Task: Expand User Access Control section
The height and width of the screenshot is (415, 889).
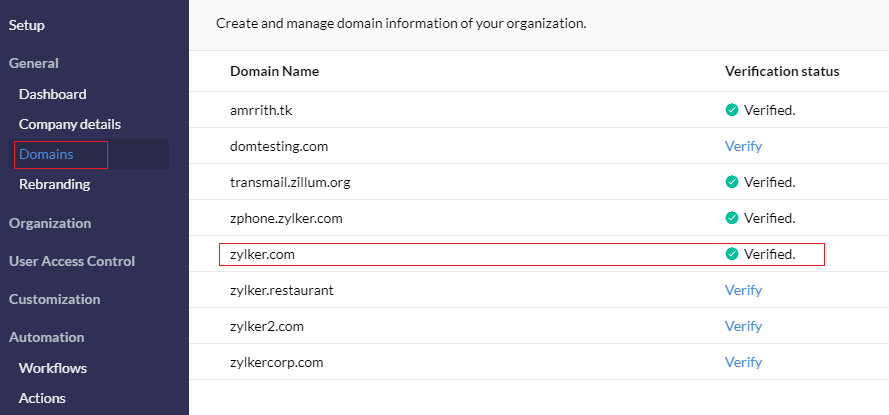Action: coord(72,261)
